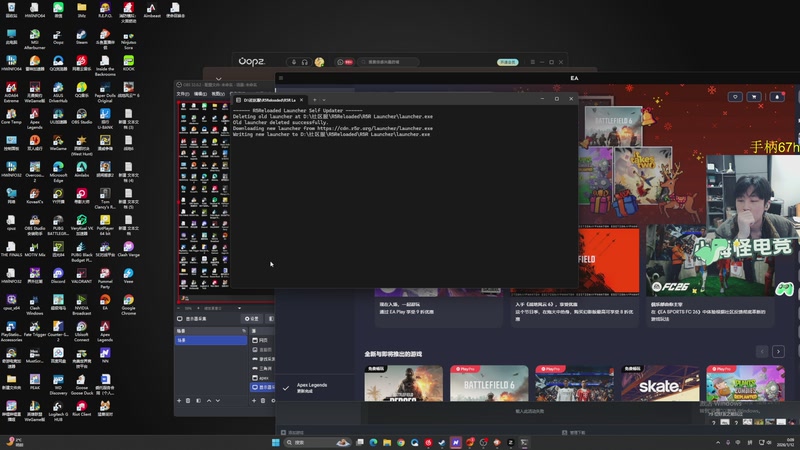The height and width of the screenshot is (450, 800).
Task: Open the 视图 menu in OBS
Action: coord(218,94)
